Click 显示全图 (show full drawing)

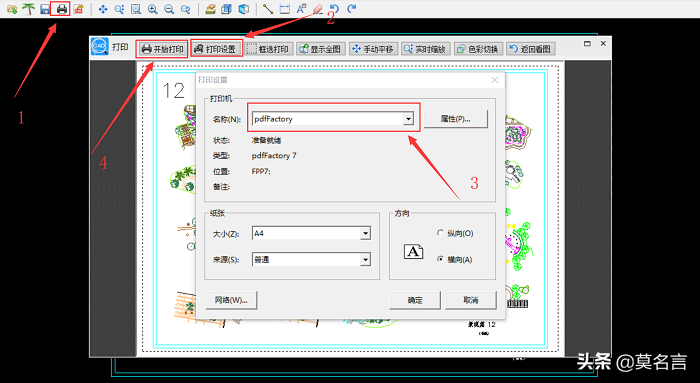click(x=320, y=49)
